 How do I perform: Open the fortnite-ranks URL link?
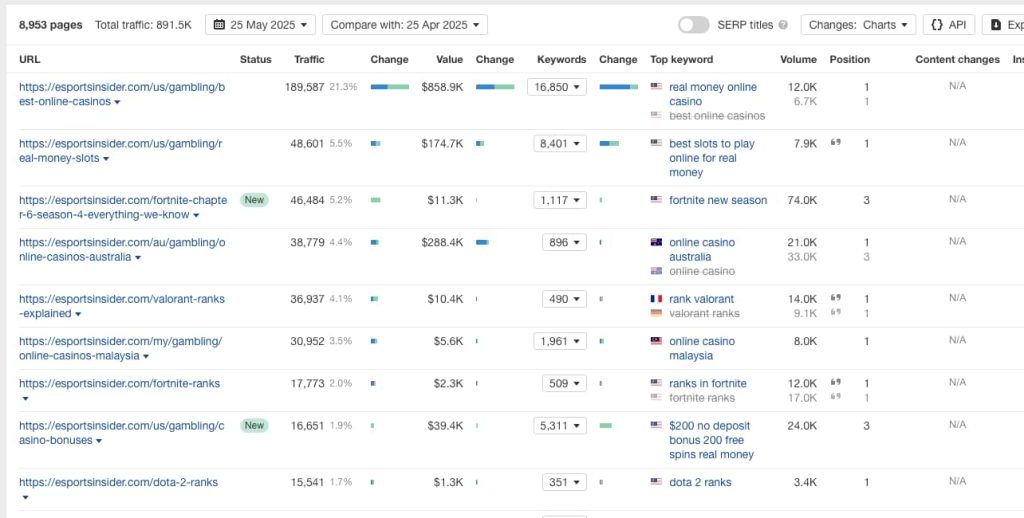point(120,383)
